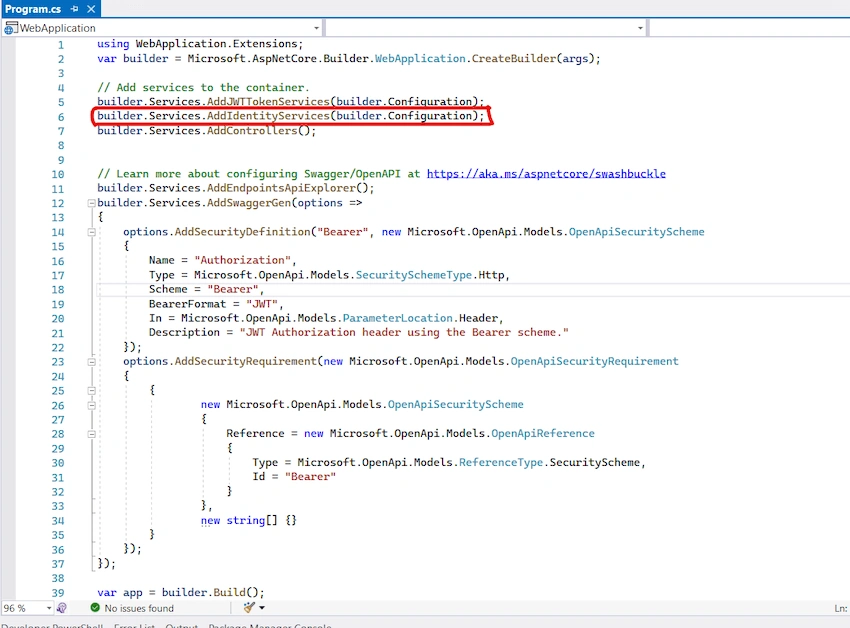Viewport: 850px width, 628px height.
Task: Run code cleanup with the broom icon
Action: [249, 608]
